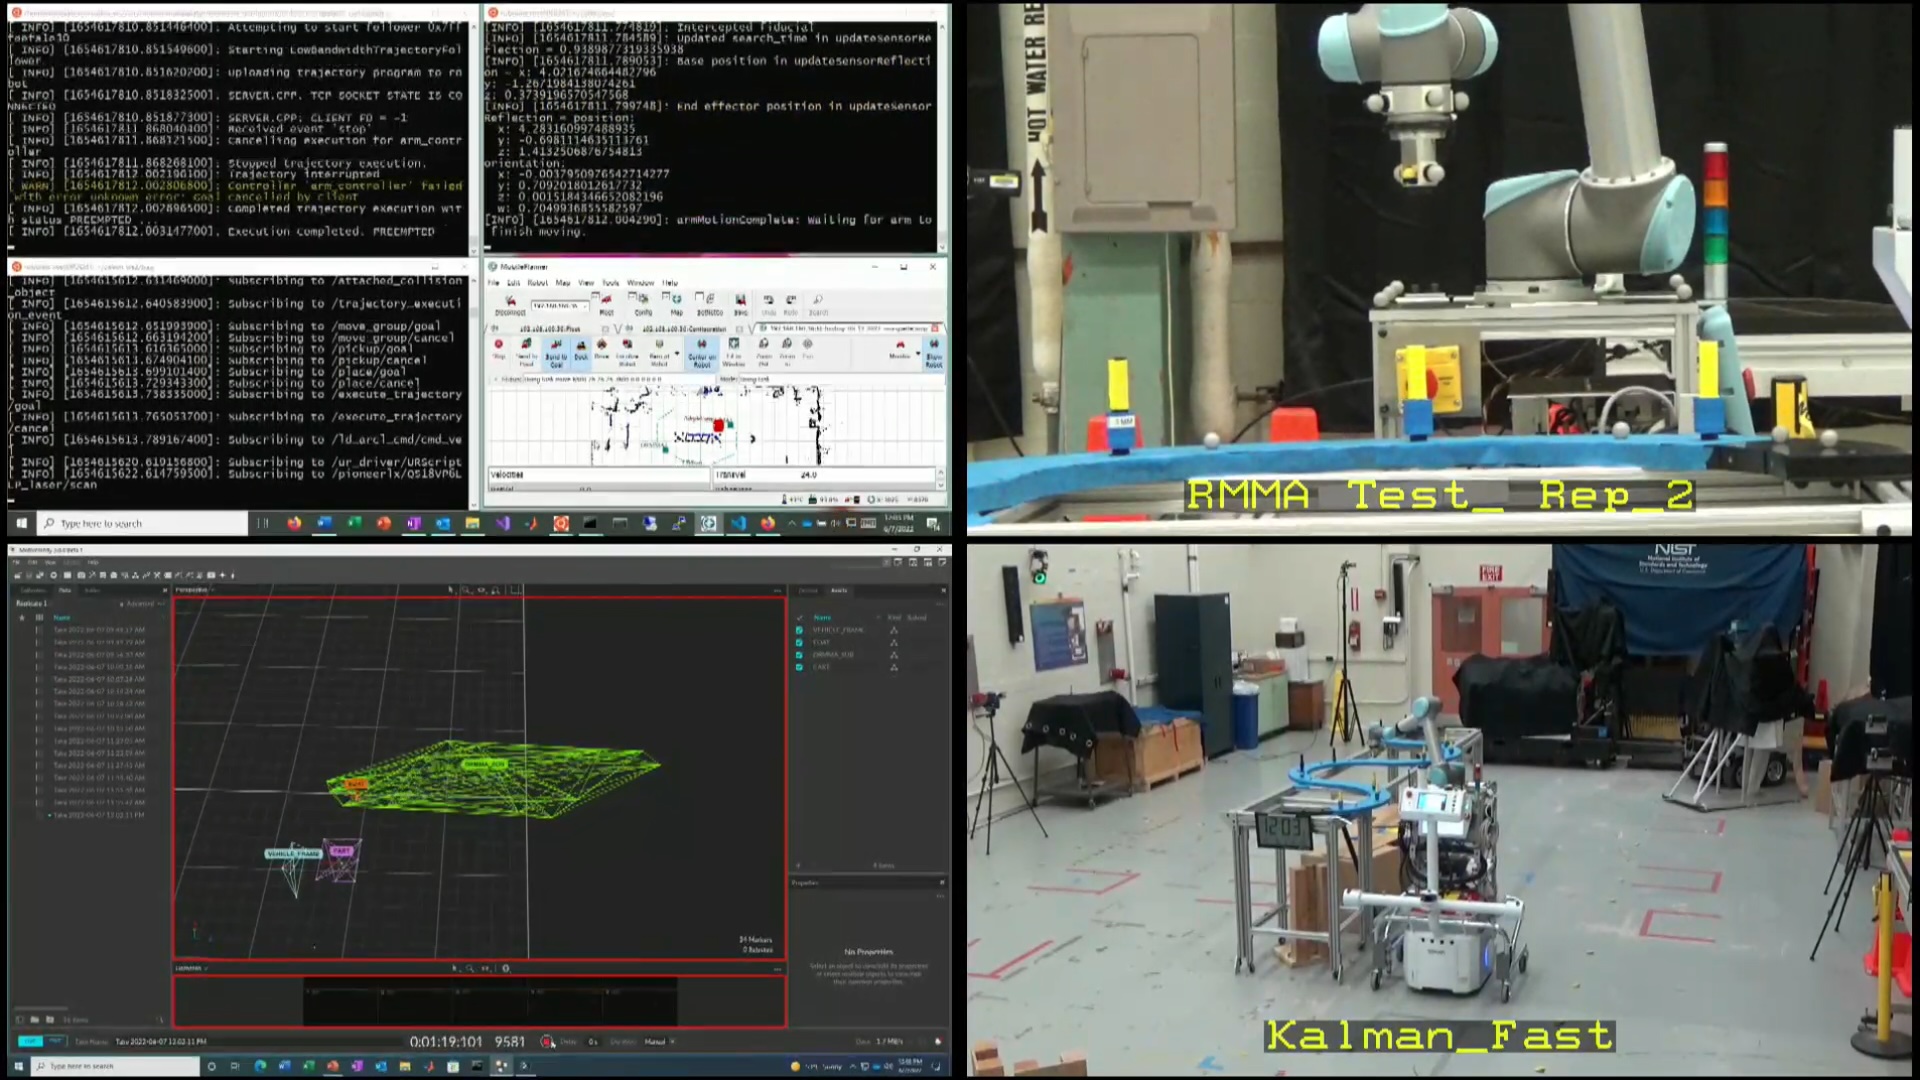Click the red Stop robot icon

click(x=498, y=348)
